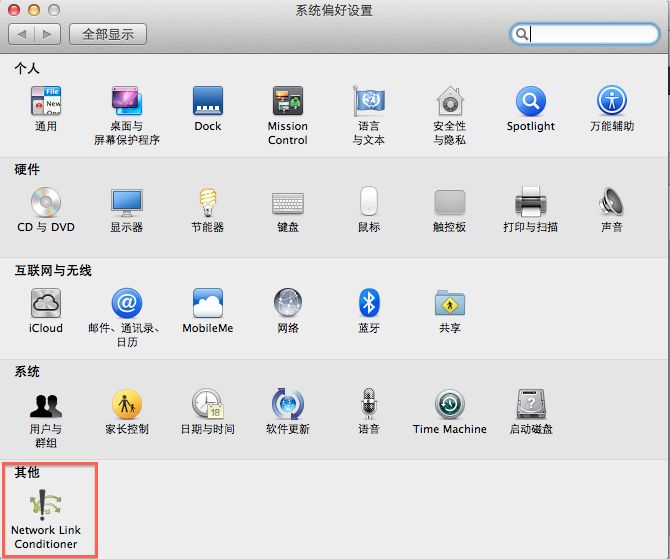
Task: Go back with the left arrow button
Action: click(x=21, y=34)
